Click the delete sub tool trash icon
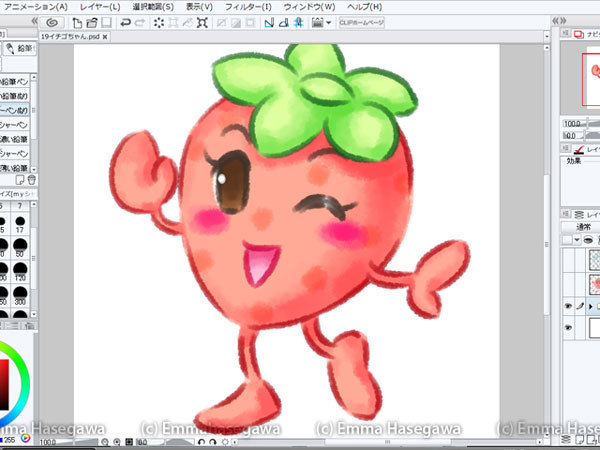The height and width of the screenshot is (450, 600). (x=31, y=180)
